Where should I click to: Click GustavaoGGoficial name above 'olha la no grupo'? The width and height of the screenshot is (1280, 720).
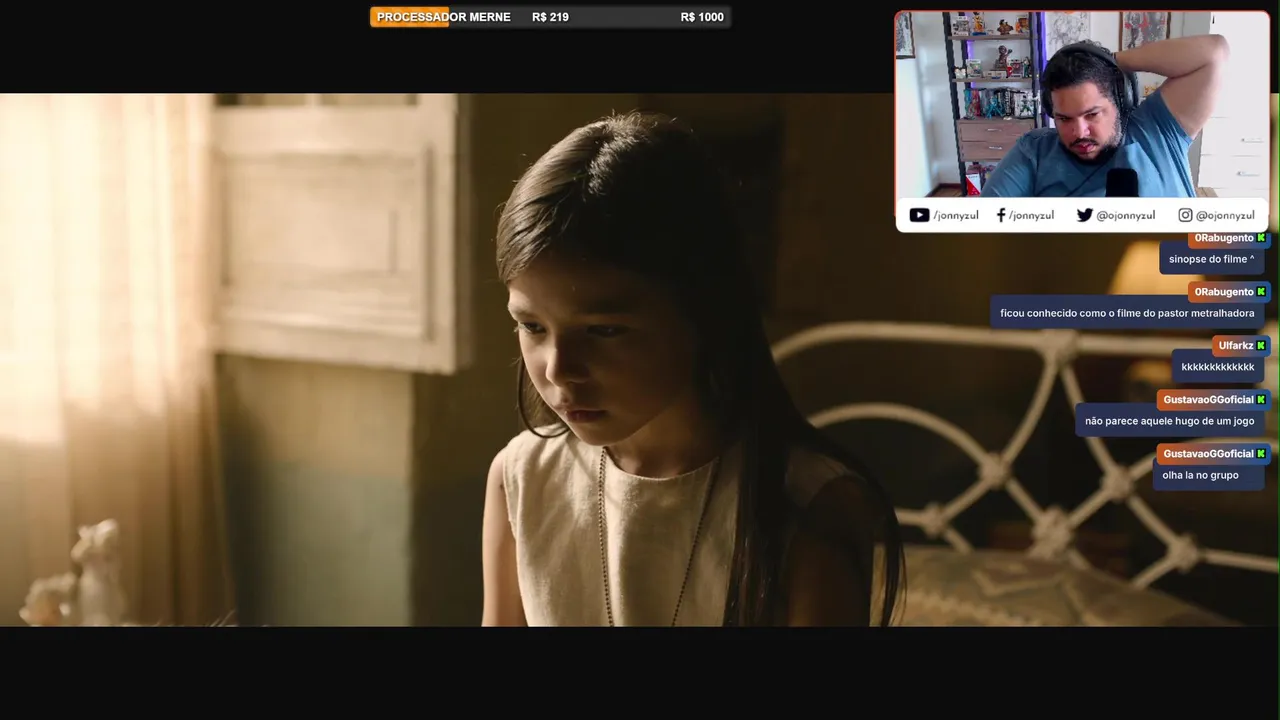(x=1208, y=454)
